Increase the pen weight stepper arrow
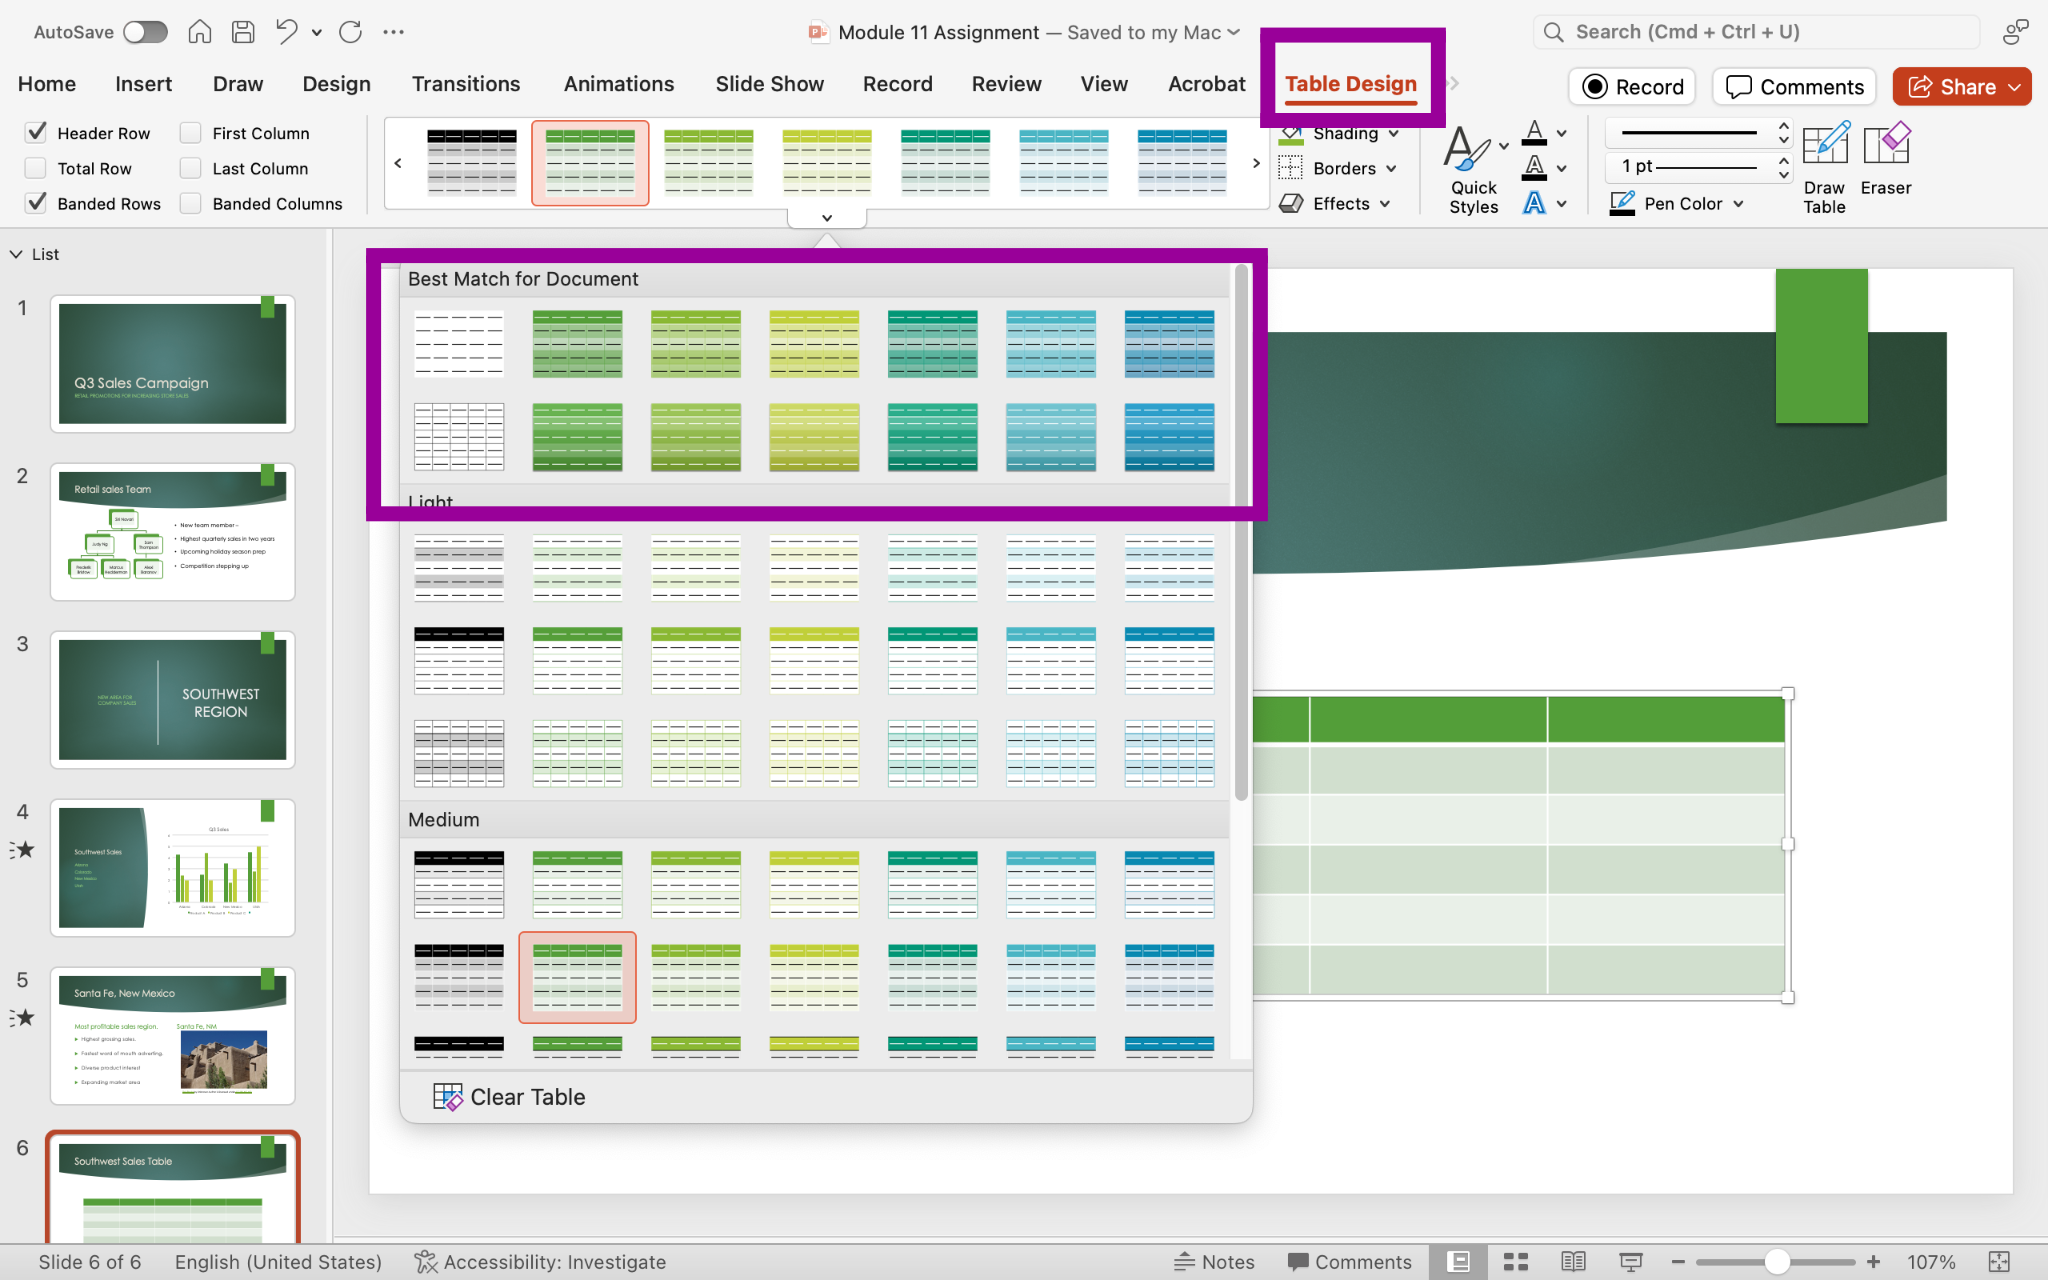The height and width of the screenshot is (1280, 2048). tap(1784, 160)
